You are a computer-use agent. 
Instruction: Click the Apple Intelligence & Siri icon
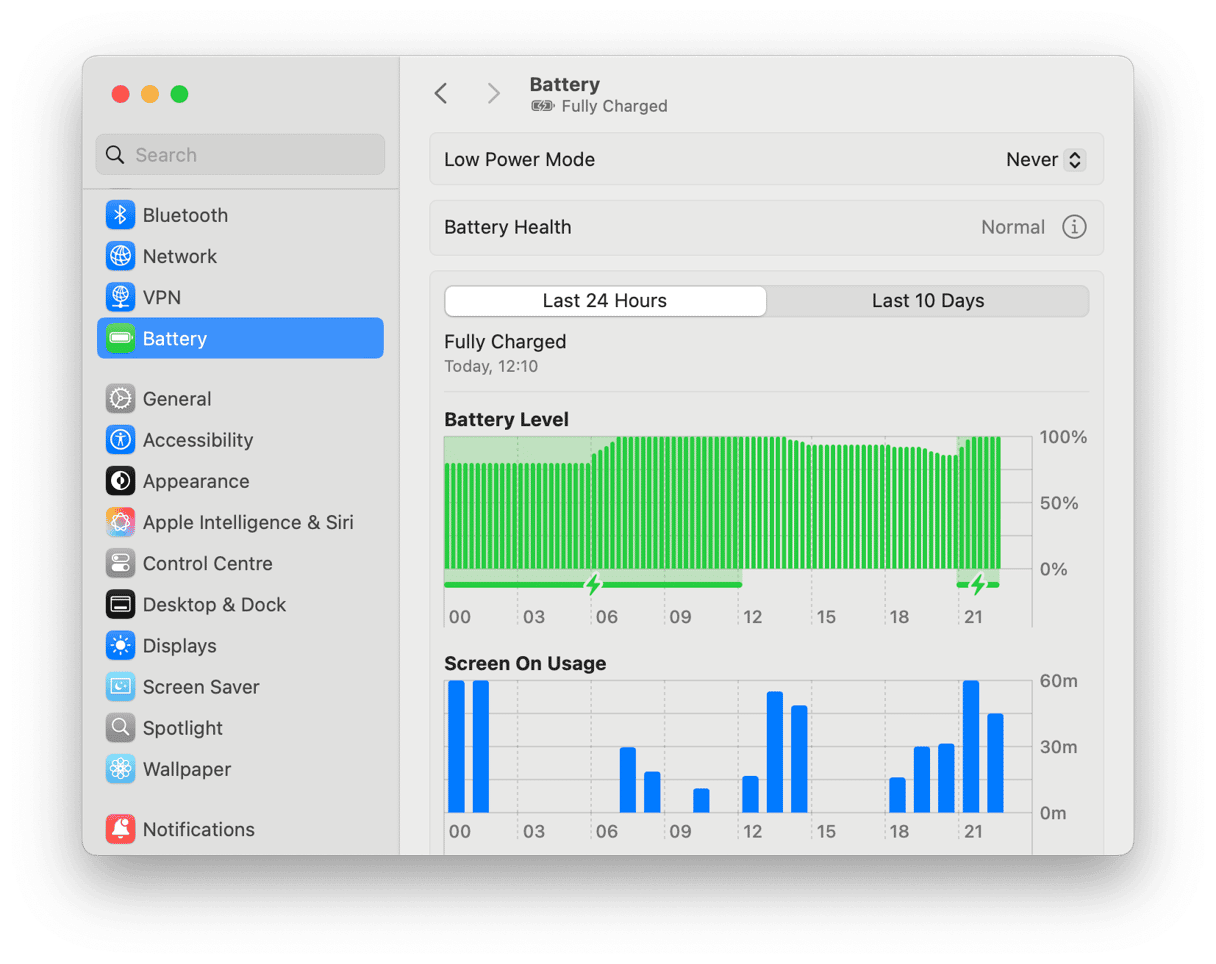pyautogui.click(x=121, y=522)
